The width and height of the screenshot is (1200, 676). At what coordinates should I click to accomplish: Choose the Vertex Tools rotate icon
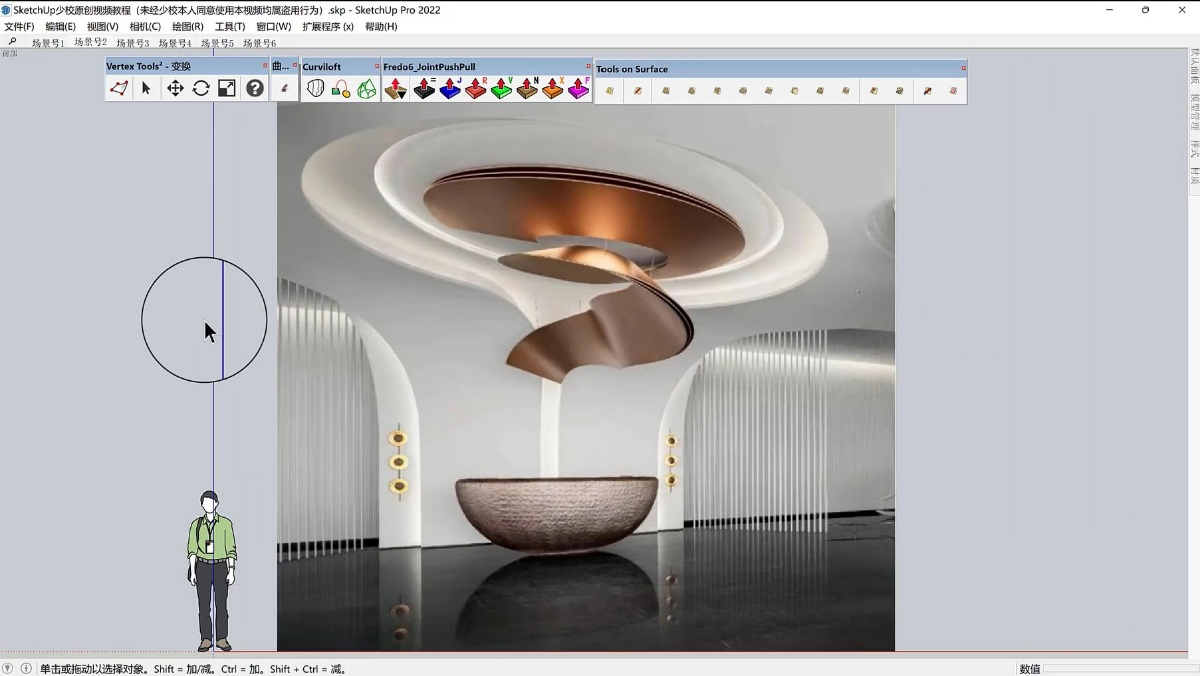tap(201, 88)
